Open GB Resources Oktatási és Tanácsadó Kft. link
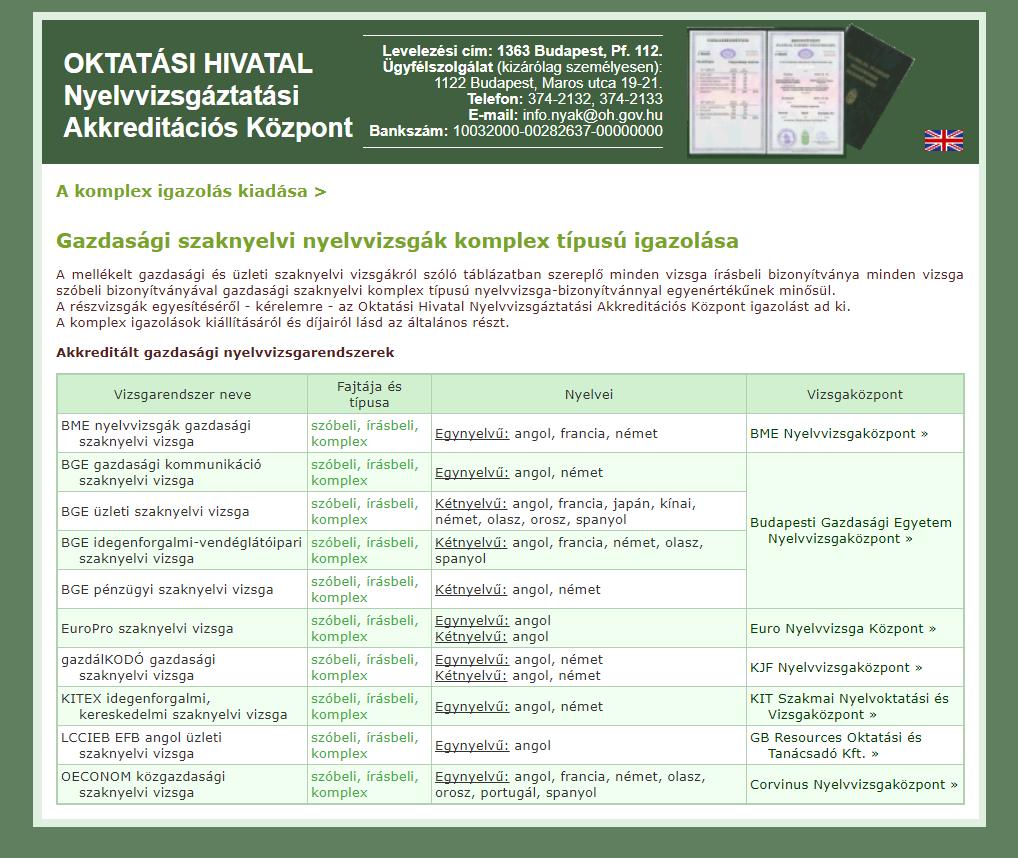Screen dimensions: 1018x858 836,745
